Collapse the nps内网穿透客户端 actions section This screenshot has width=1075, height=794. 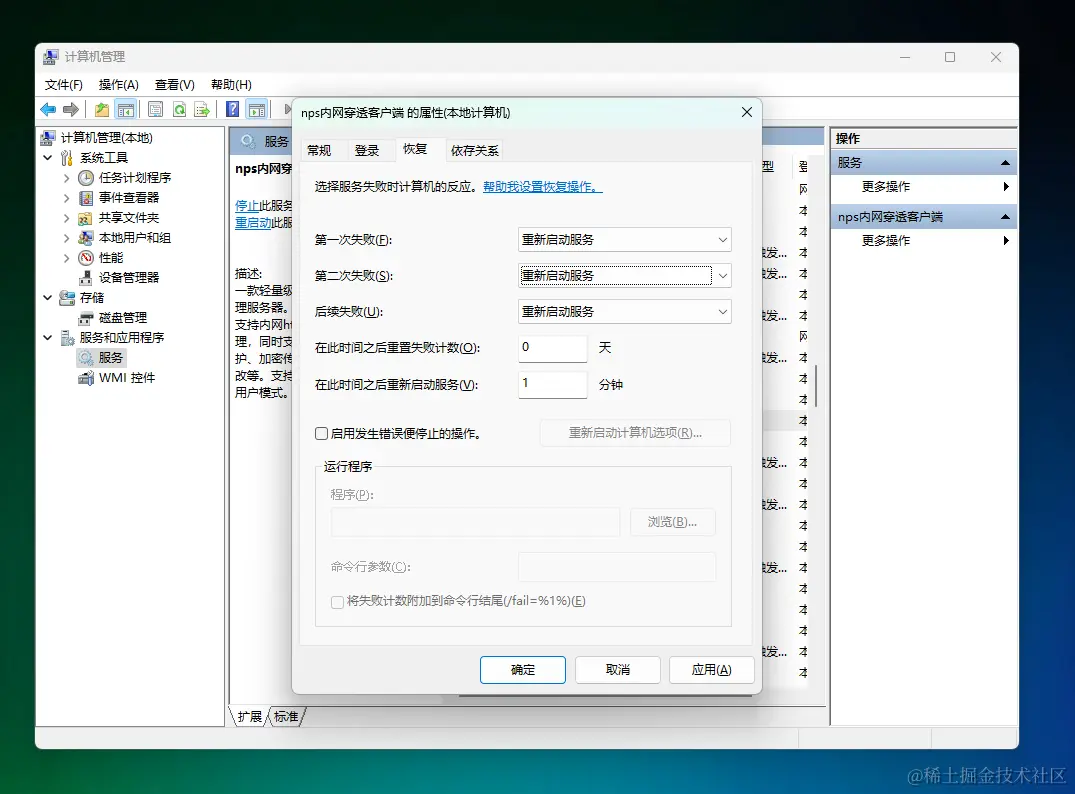click(x=1005, y=217)
